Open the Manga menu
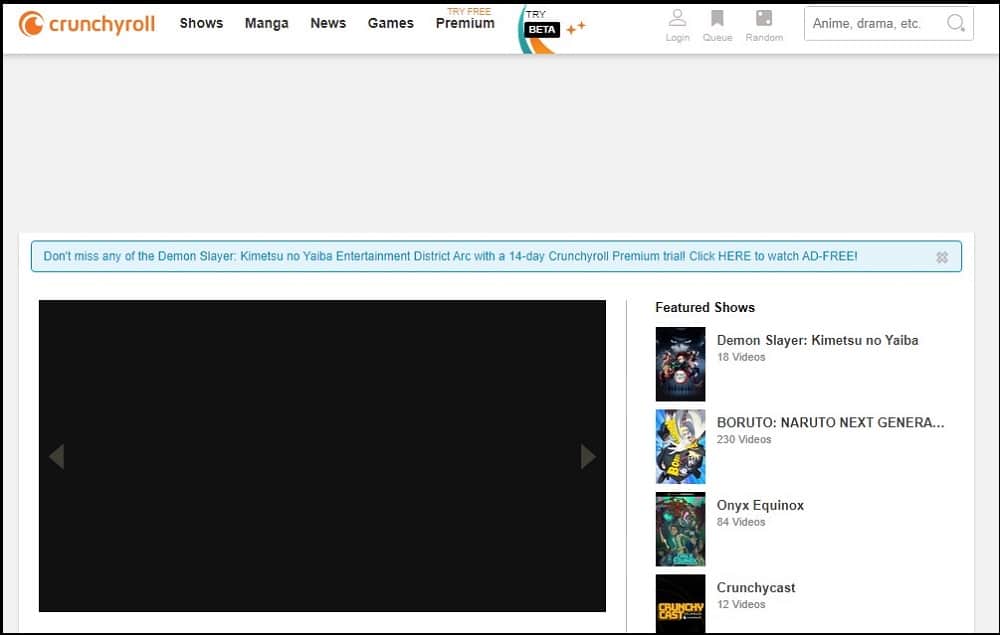Image resolution: width=1000 pixels, height=635 pixels. [x=267, y=23]
